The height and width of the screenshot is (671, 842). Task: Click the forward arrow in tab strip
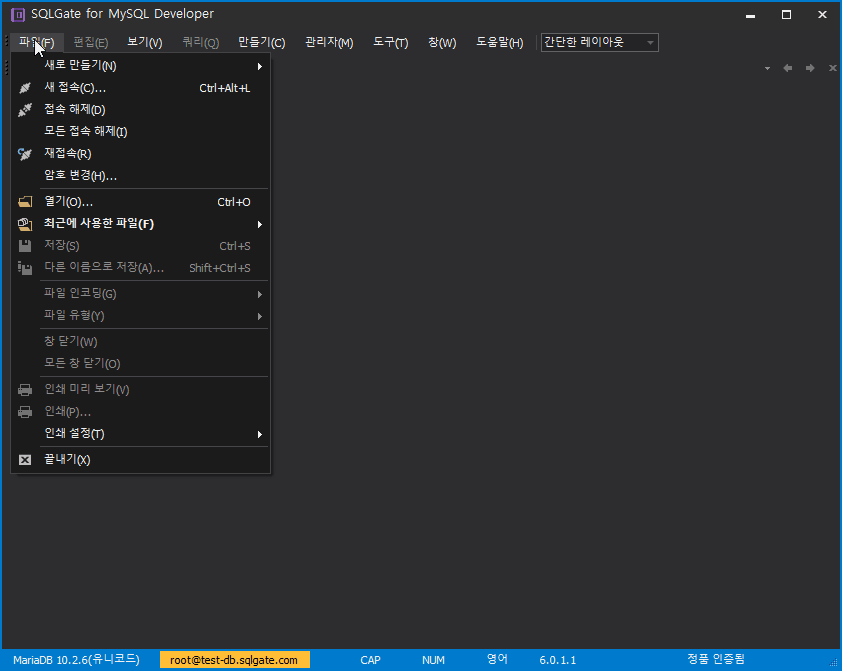[810, 68]
